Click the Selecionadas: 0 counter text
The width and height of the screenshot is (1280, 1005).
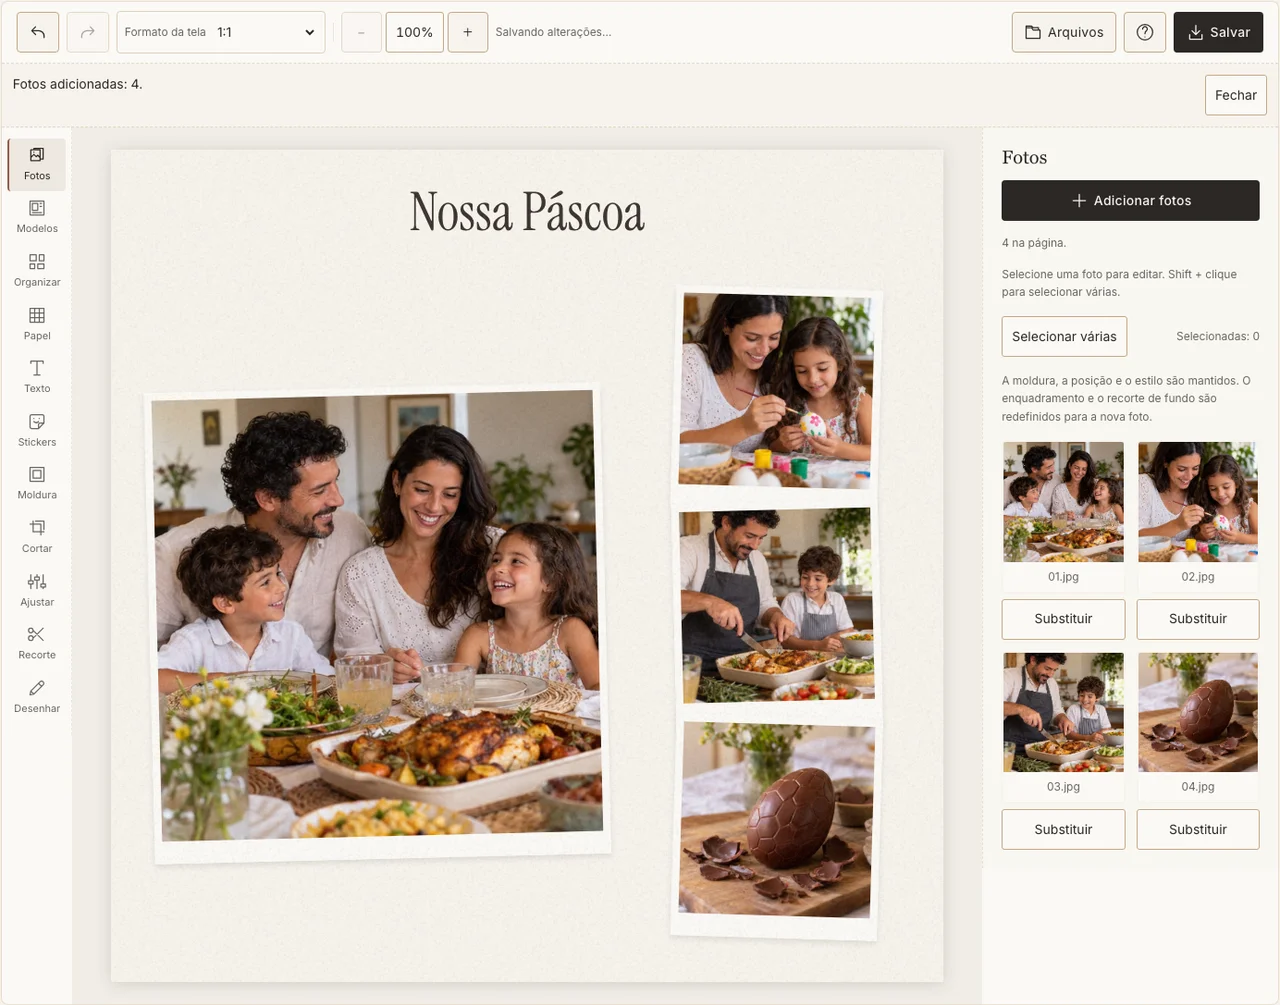pos(1217,336)
